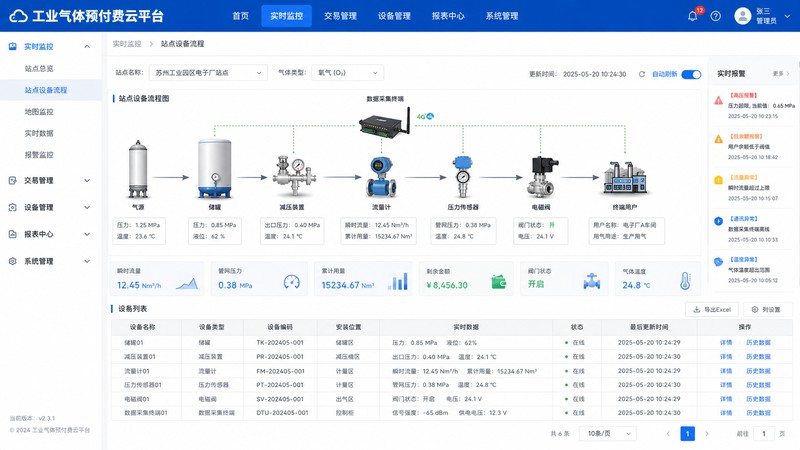The image size is (800, 450).
Task: Expand the system management sidebar group
Action: coord(87,261)
